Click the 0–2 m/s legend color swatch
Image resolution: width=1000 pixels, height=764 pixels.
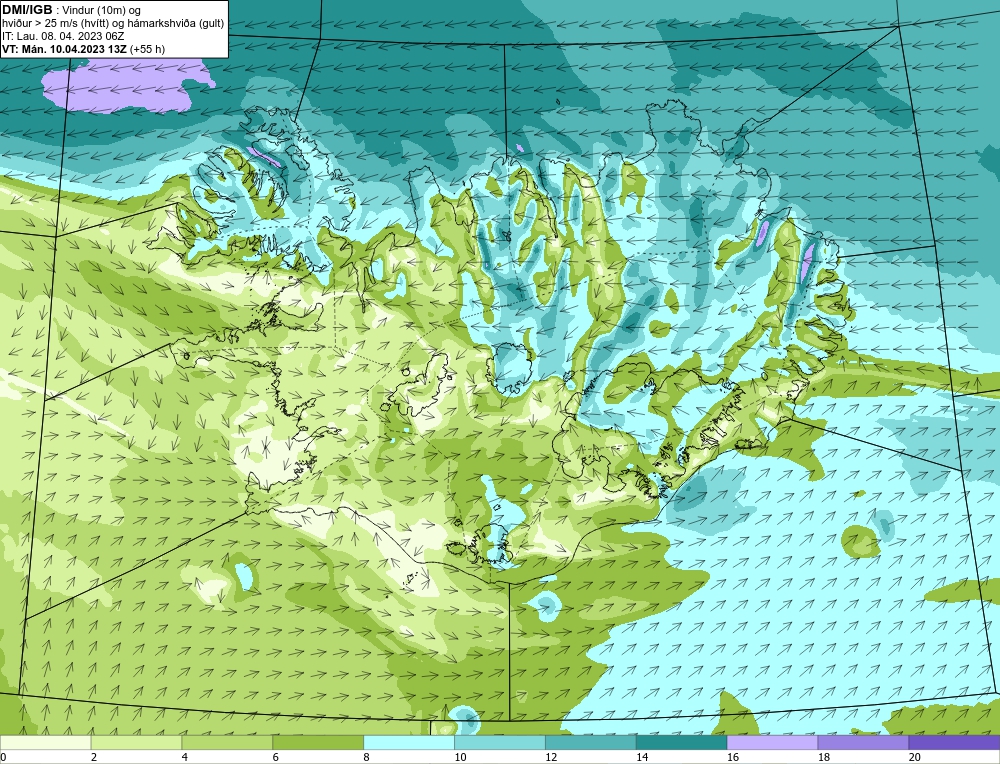pos(45,742)
